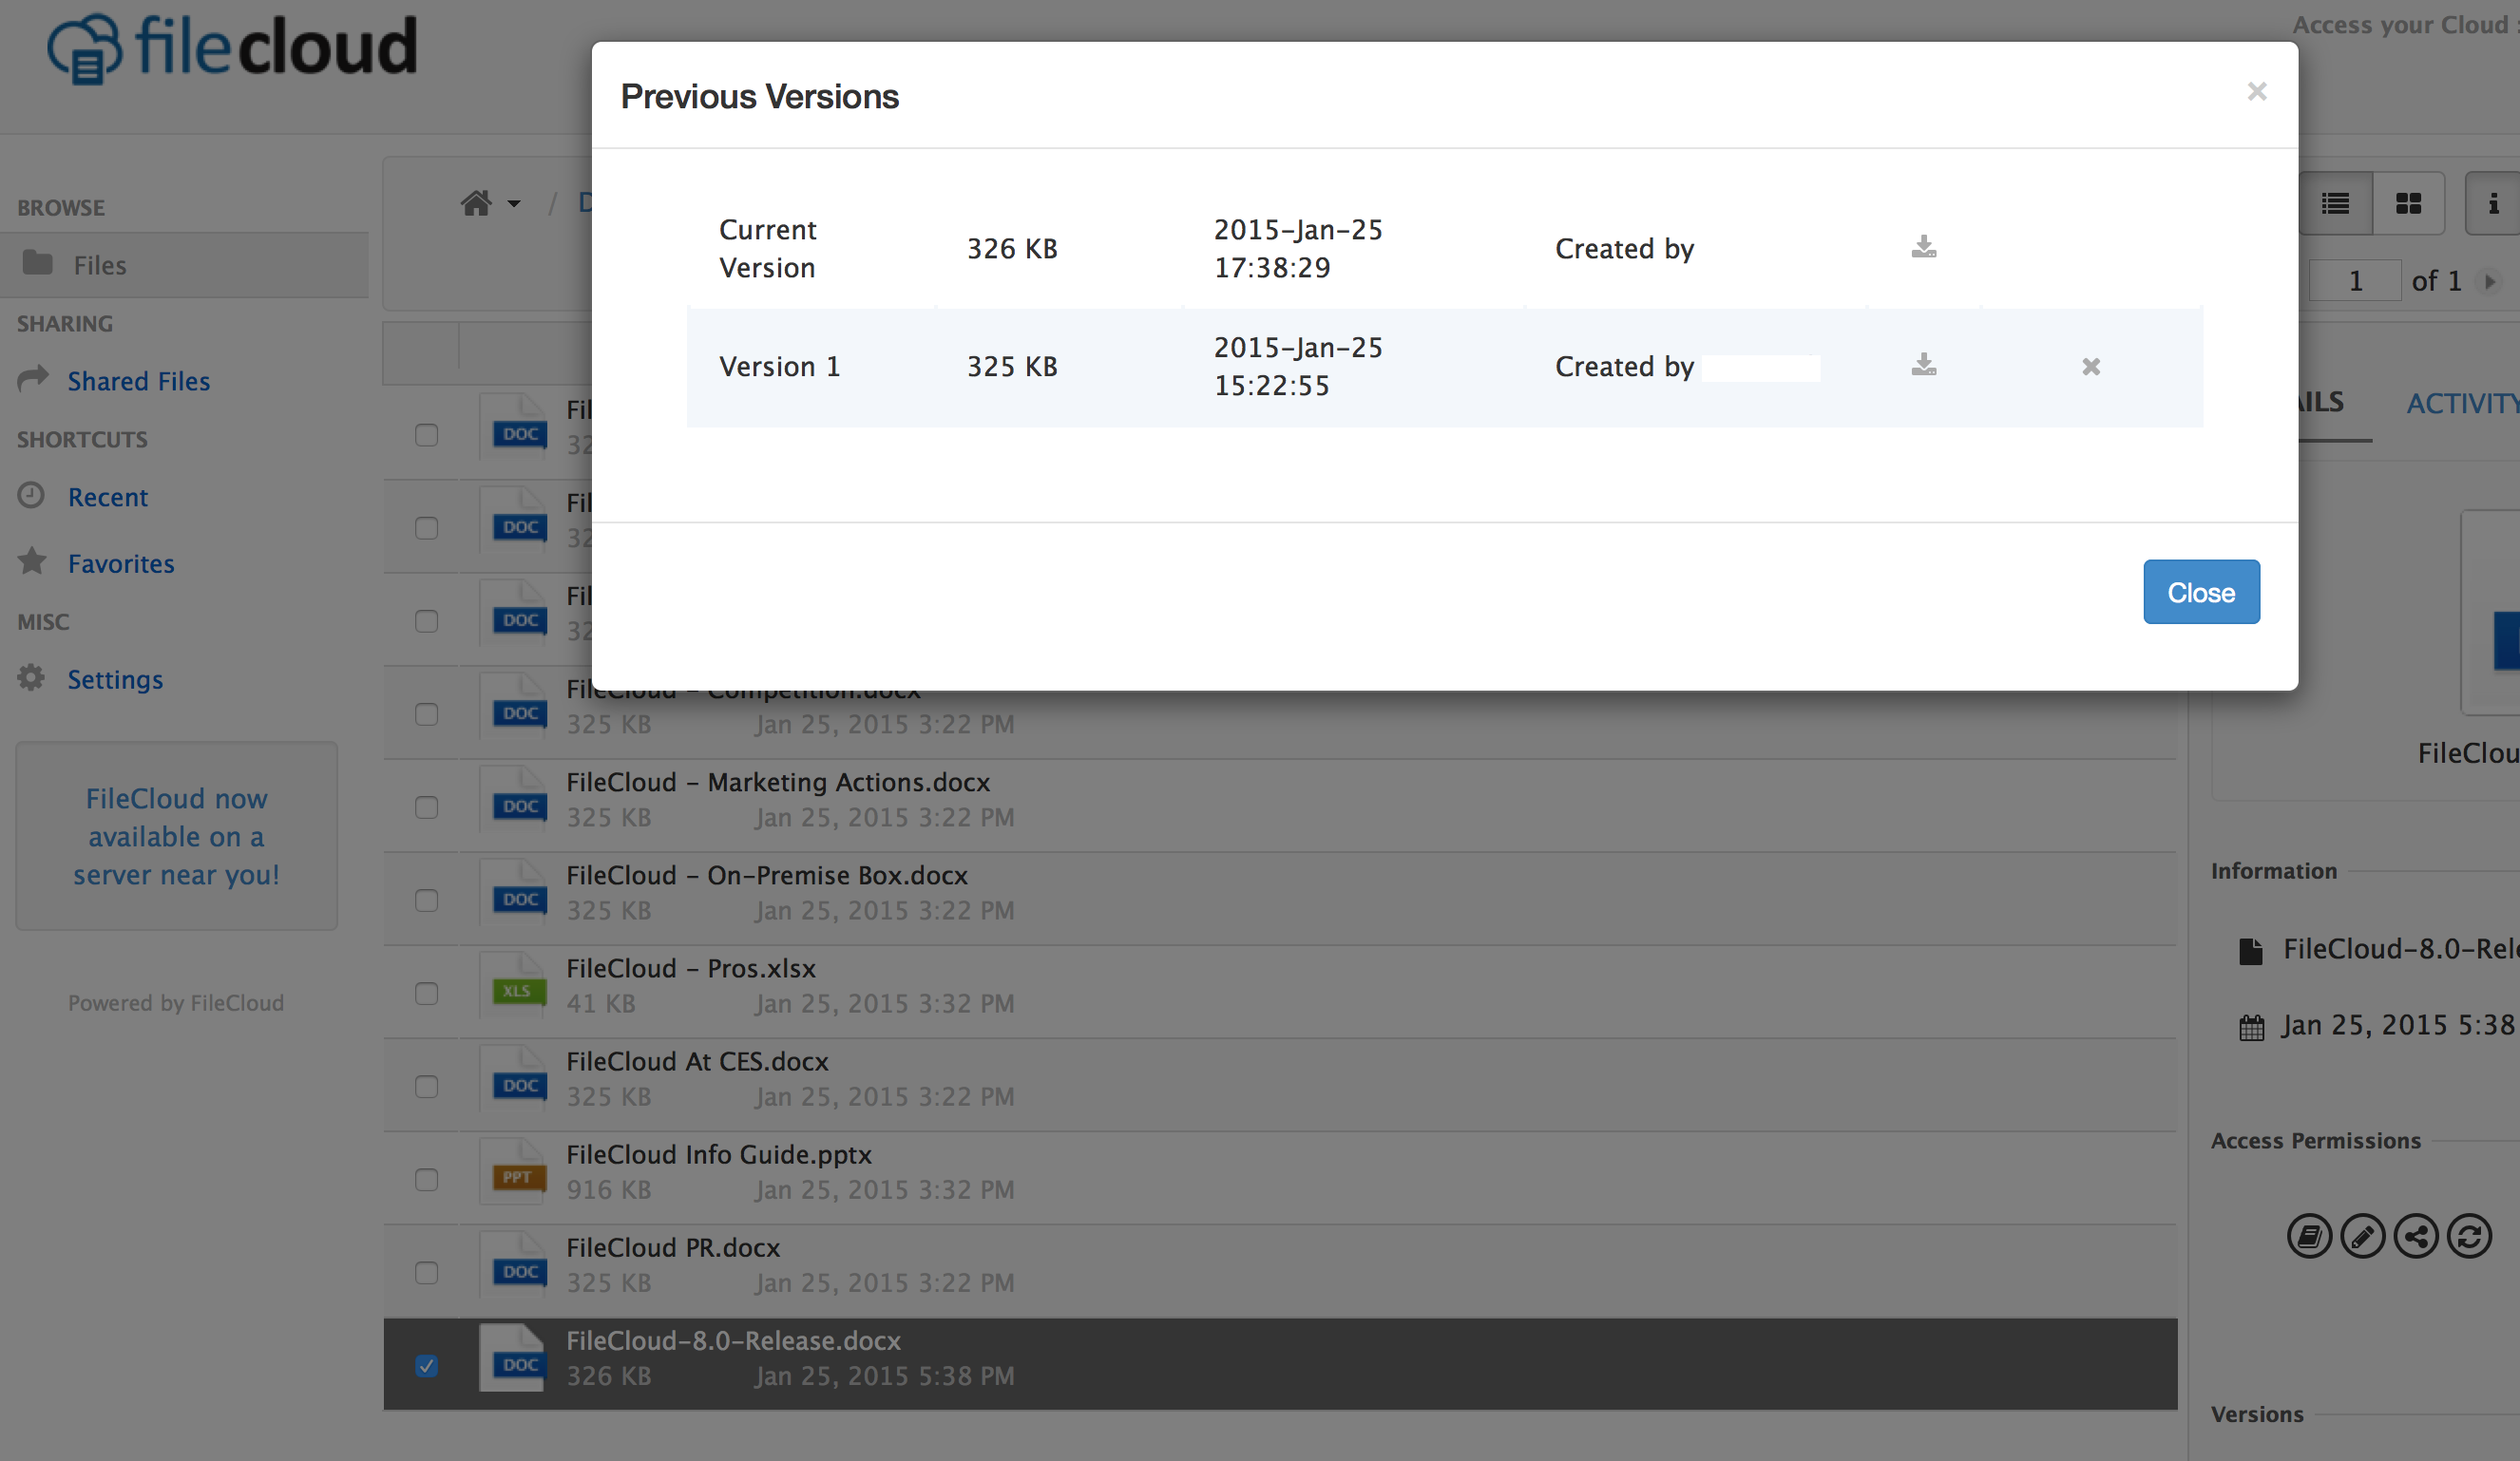2520x1461 pixels.
Task: Open Settings in the sidebar
Action: pyautogui.click(x=115, y=680)
